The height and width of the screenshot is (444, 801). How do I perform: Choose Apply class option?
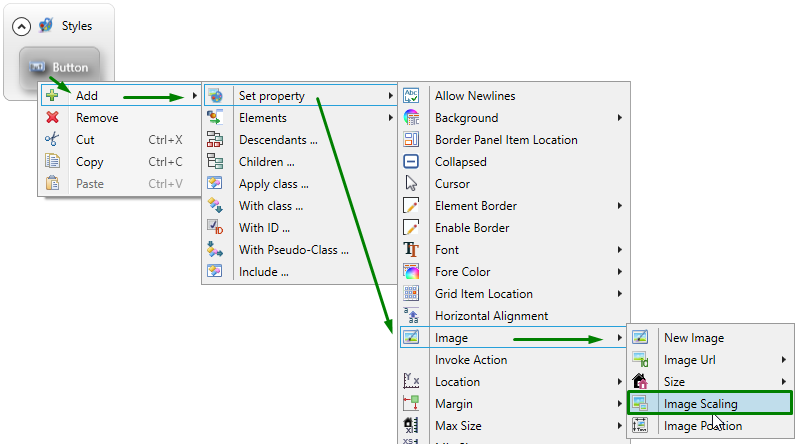pos(273,184)
